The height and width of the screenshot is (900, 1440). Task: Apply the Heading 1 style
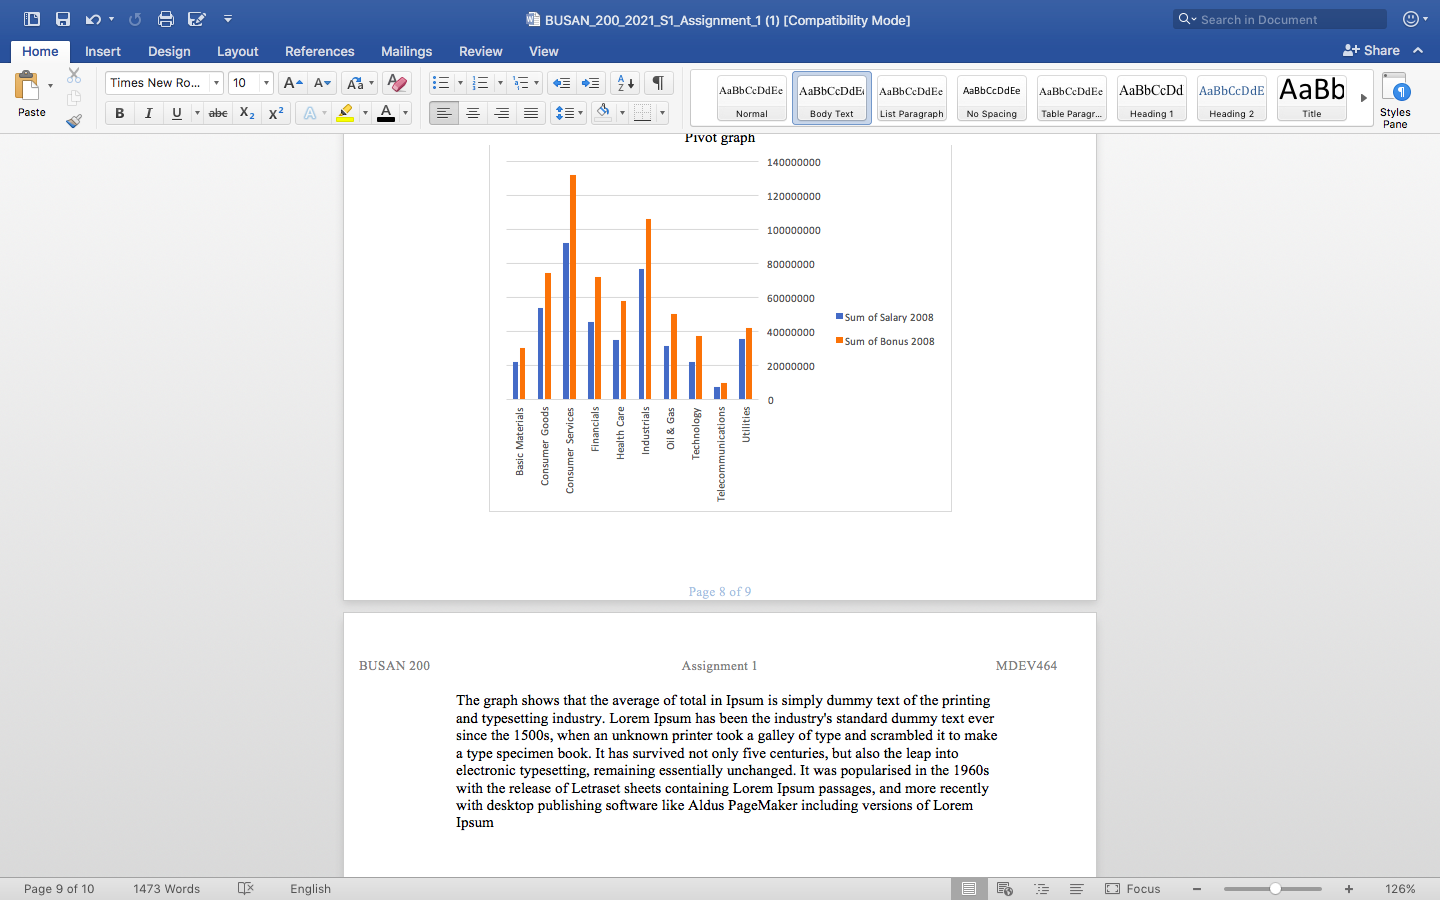click(1151, 98)
